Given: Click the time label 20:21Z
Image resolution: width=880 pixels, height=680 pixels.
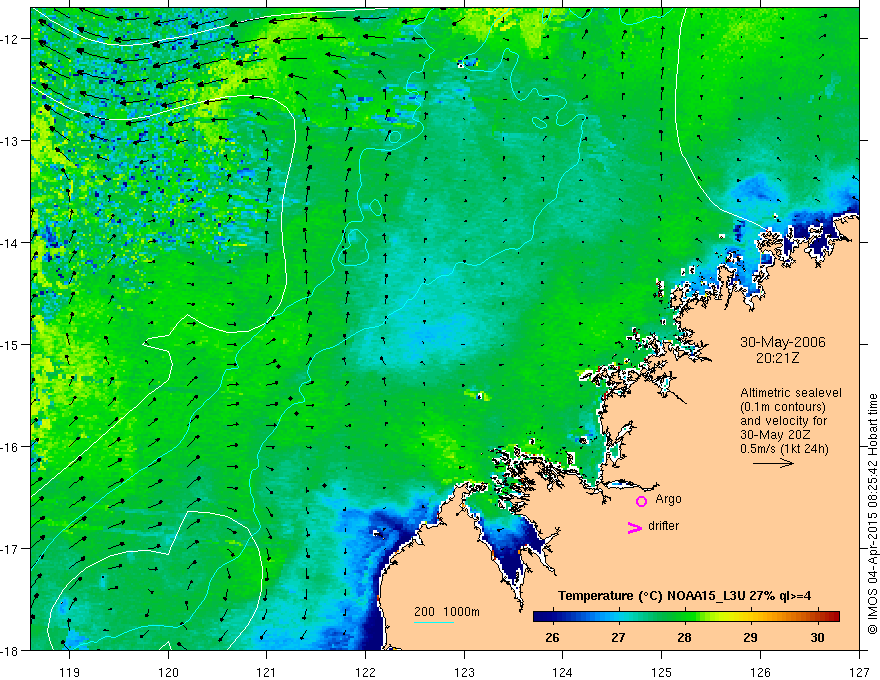Looking at the screenshot, I should [777, 357].
